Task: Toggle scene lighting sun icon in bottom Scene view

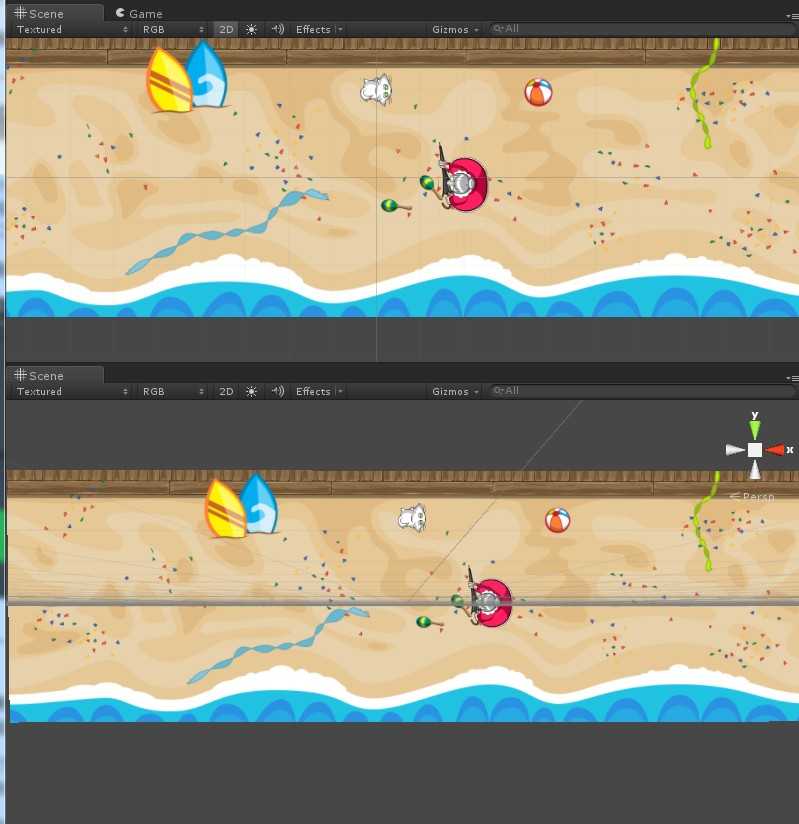Action: (251, 392)
